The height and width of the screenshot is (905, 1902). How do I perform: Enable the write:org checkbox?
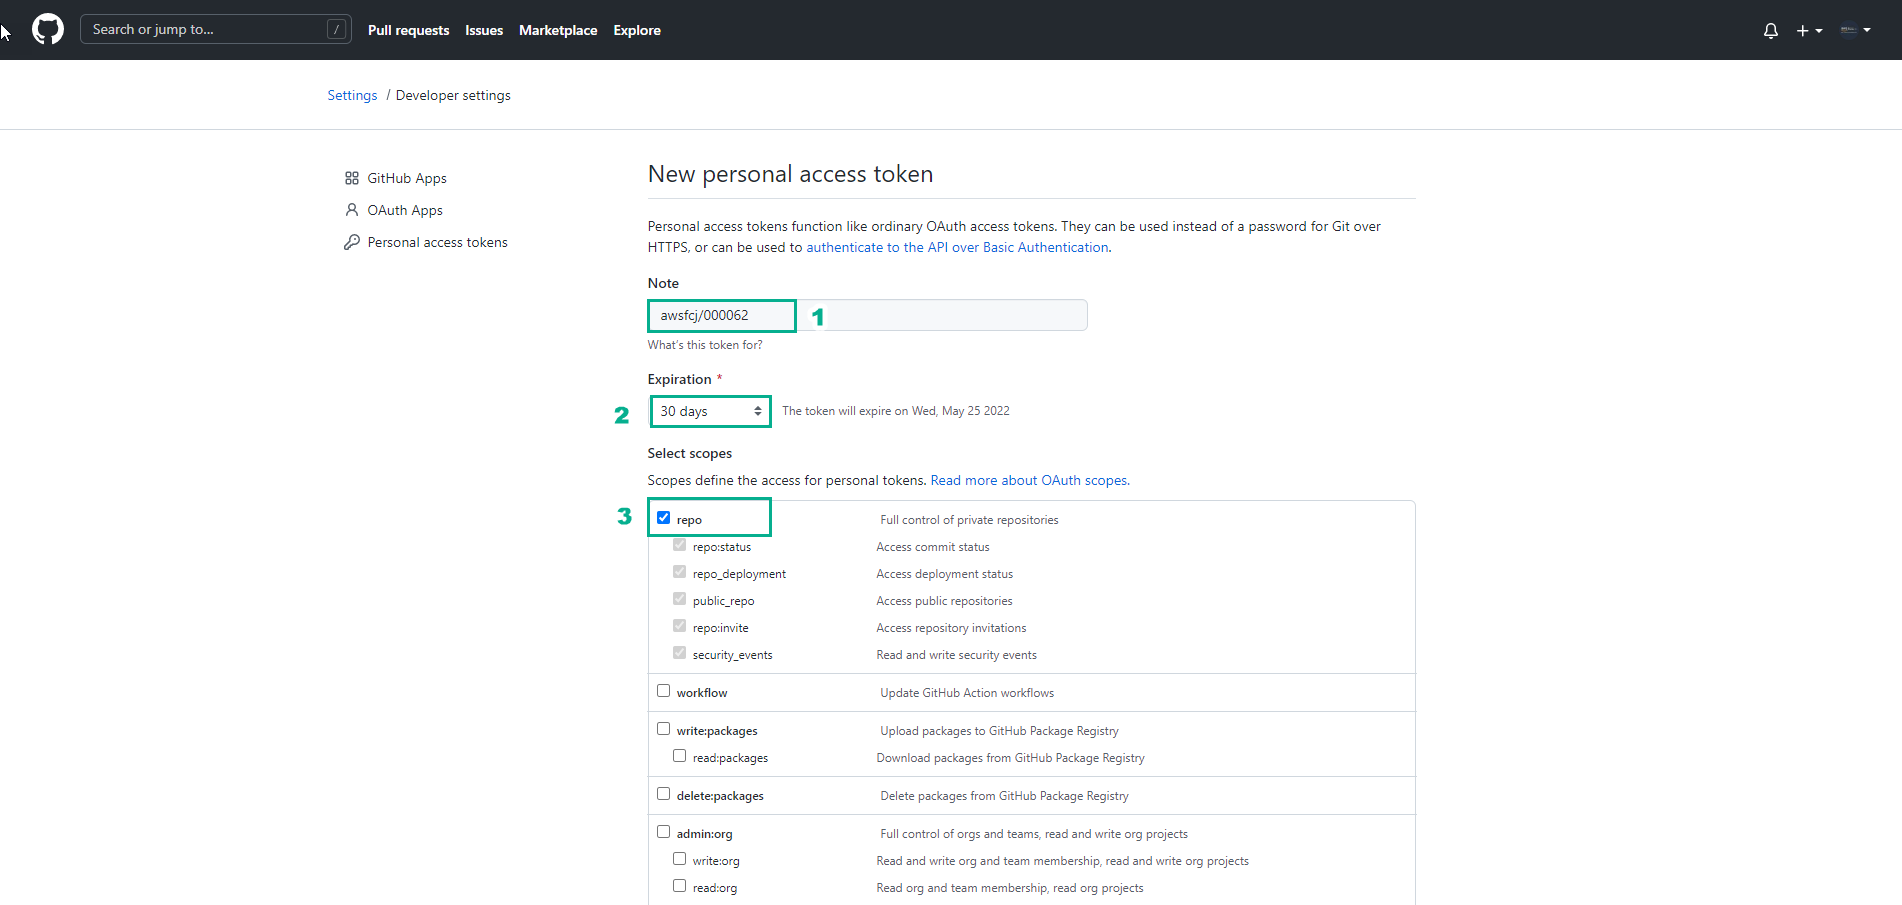point(679,859)
